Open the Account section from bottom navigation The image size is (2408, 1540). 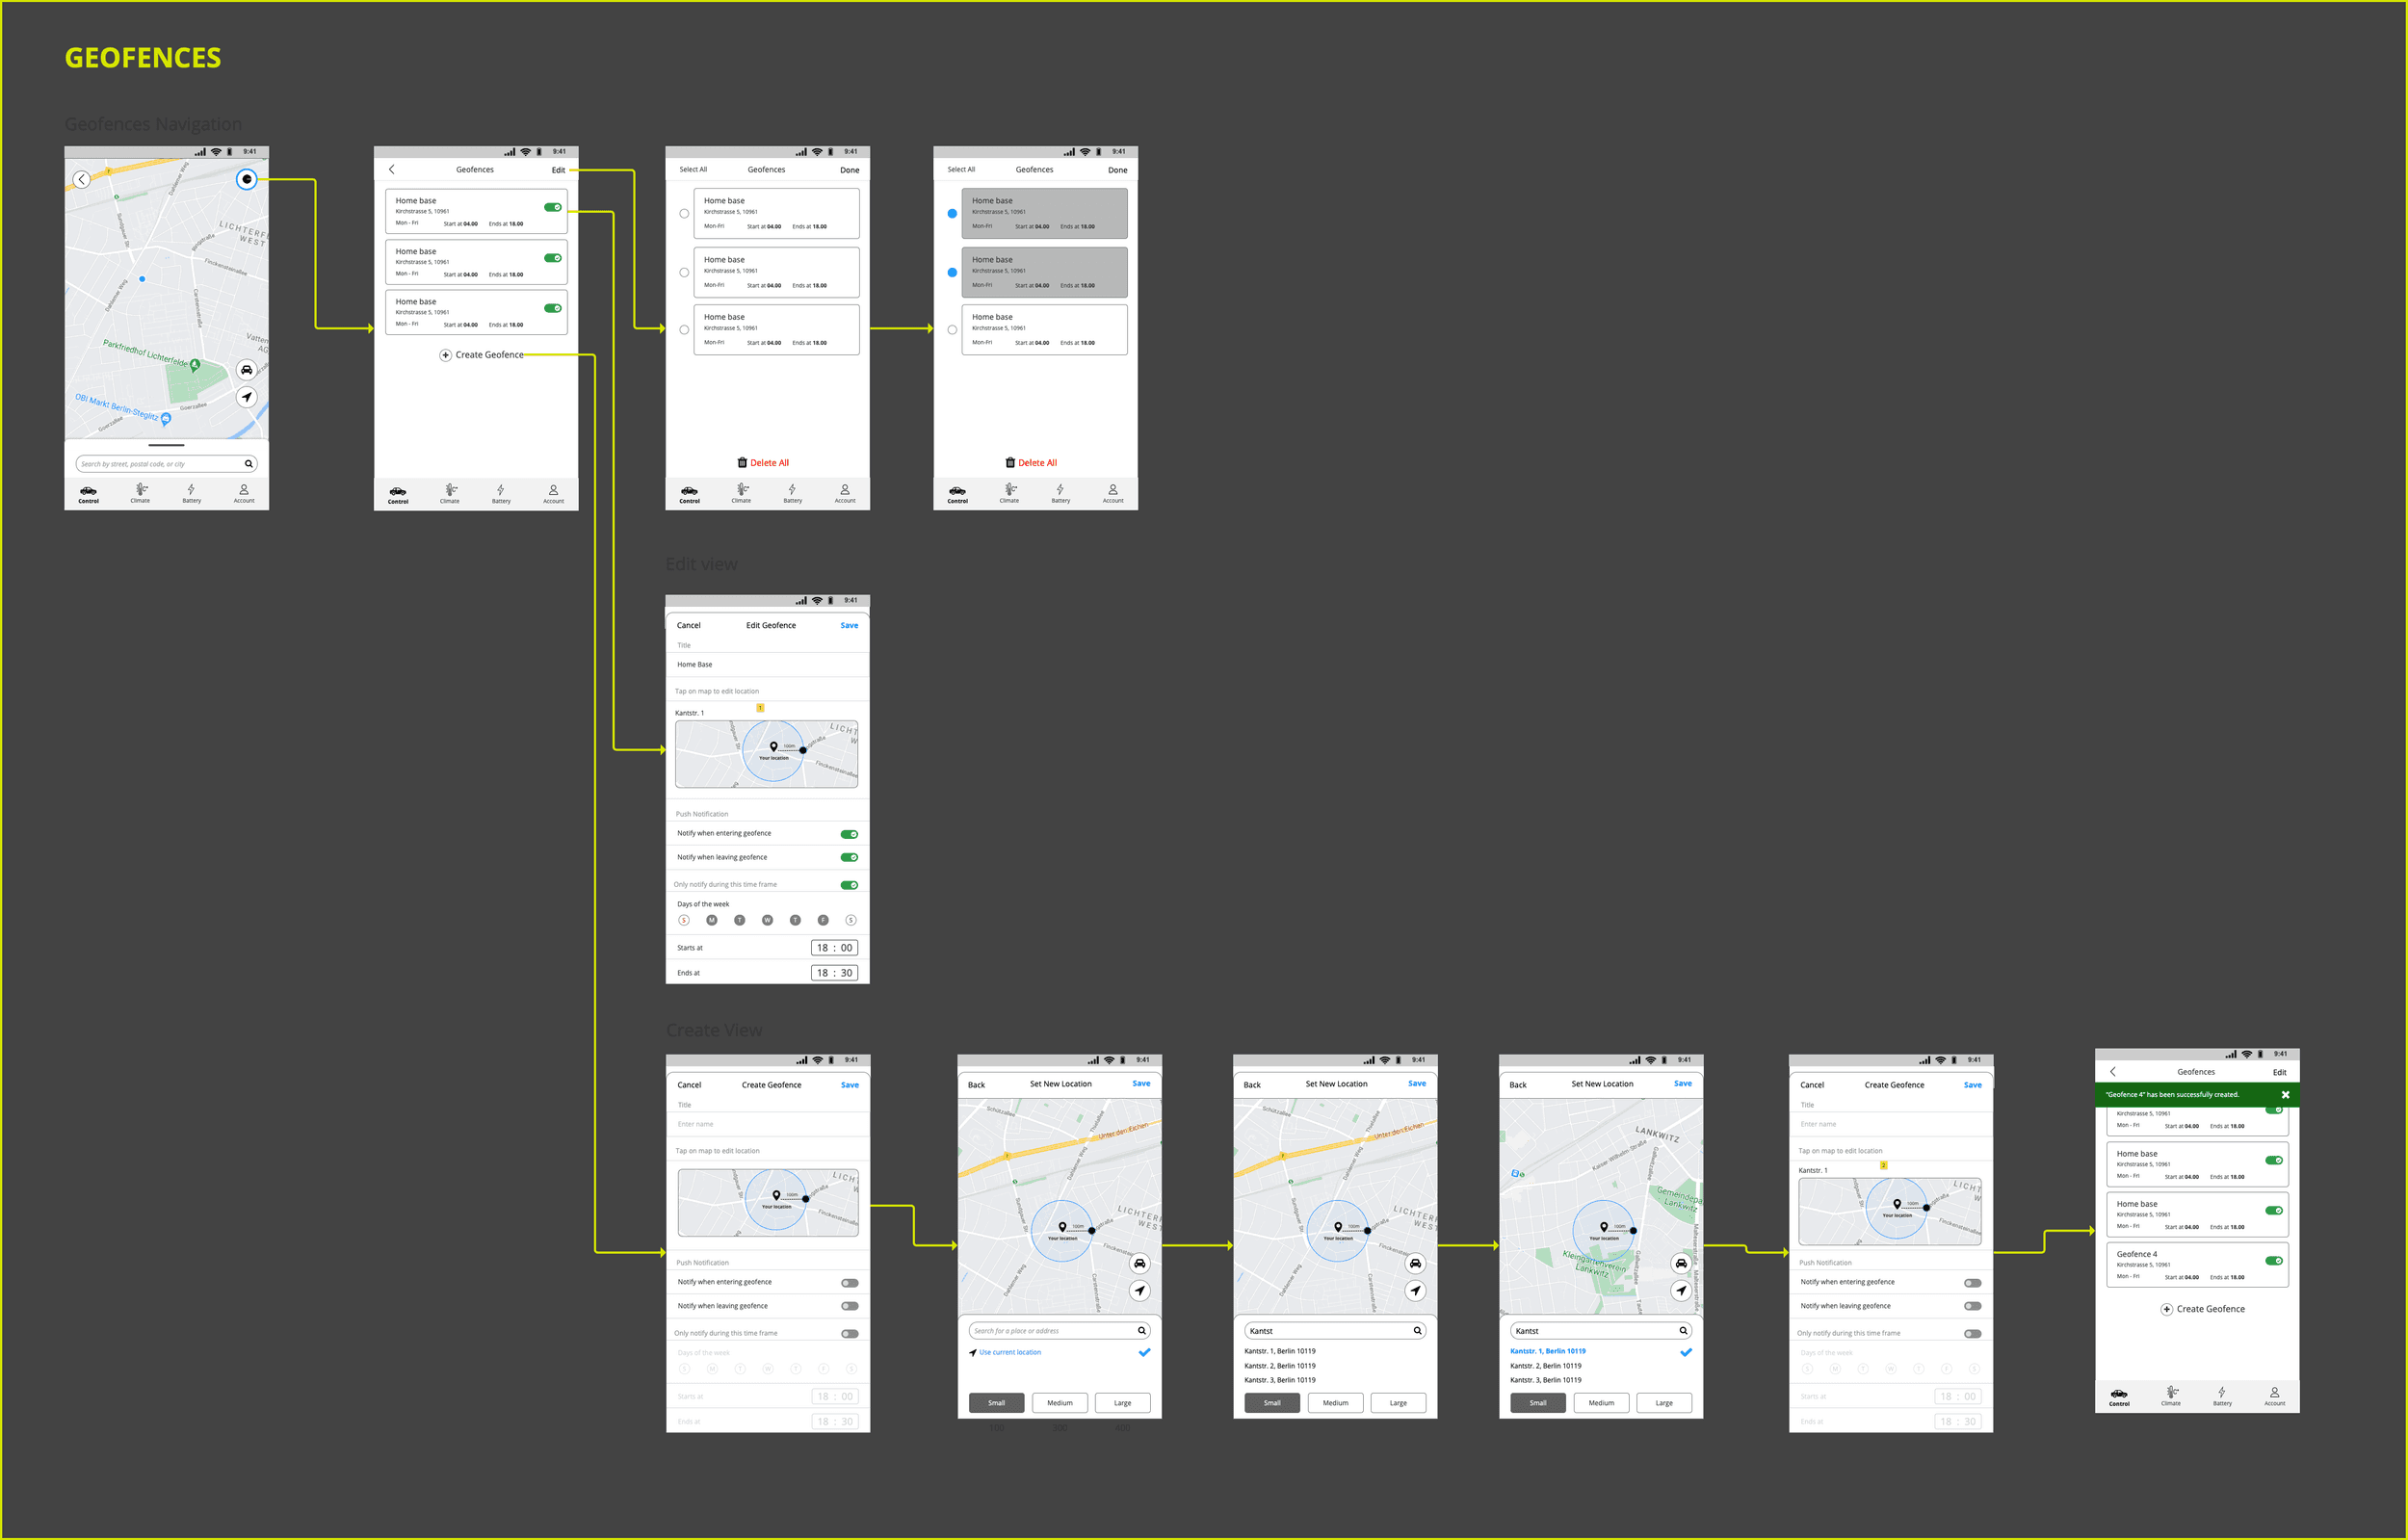(x=244, y=492)
